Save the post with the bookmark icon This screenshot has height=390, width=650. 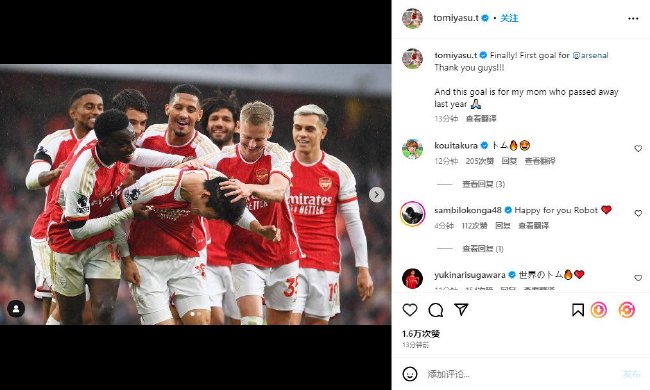[578, 310]
